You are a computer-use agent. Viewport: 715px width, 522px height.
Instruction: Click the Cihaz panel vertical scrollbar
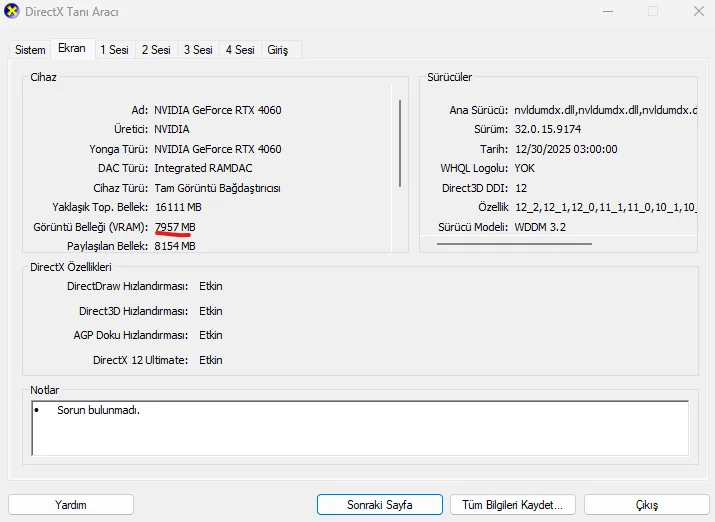(x=400, y=143)
